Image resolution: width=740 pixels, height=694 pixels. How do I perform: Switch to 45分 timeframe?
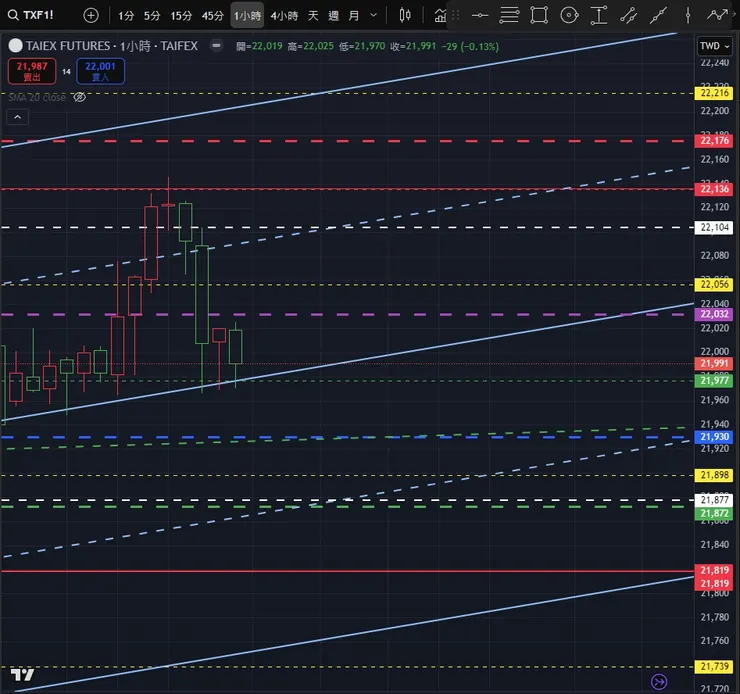(212, 16)
